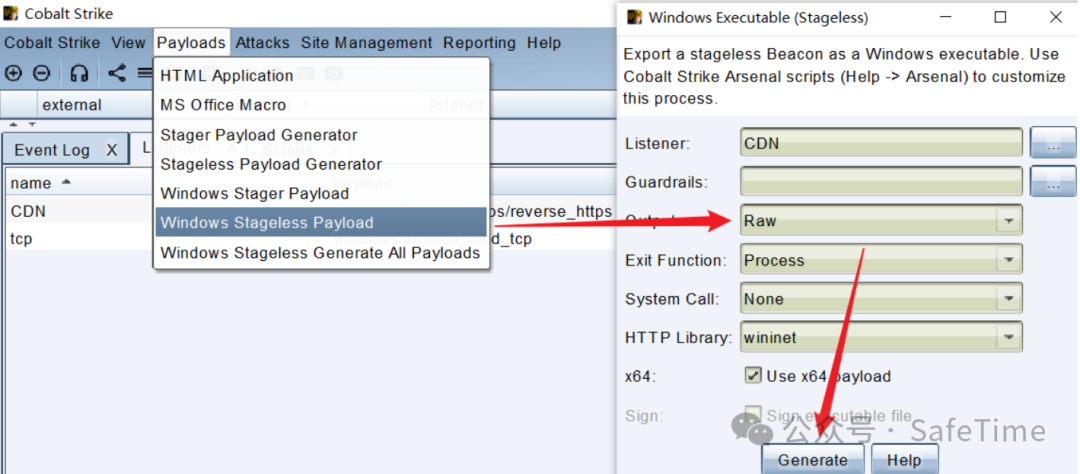Close the Windows Executable dialog
Screen dimensions: 1080x474
click(x=1055, y=17)
